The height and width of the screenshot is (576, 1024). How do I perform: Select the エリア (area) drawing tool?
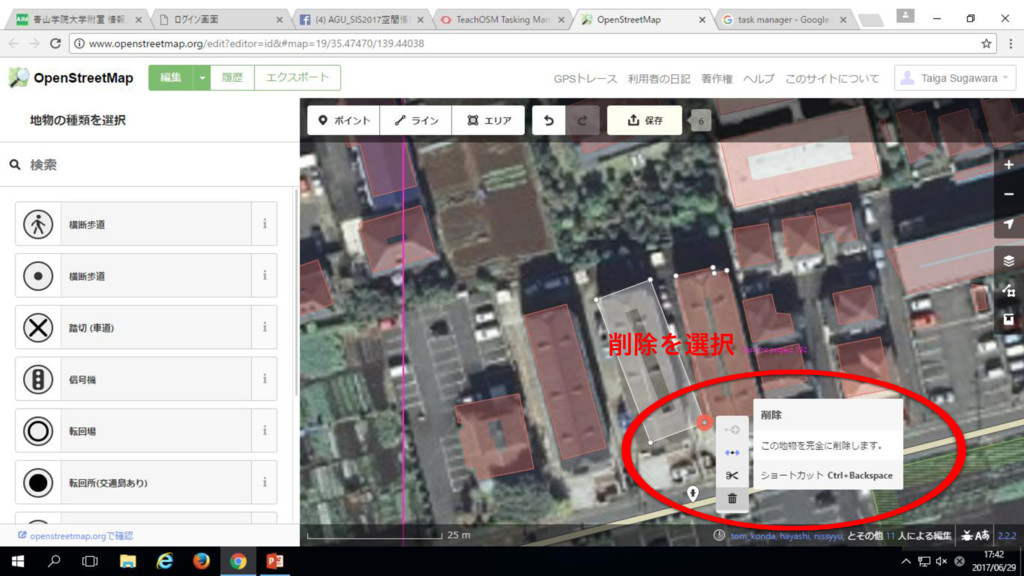489,121
